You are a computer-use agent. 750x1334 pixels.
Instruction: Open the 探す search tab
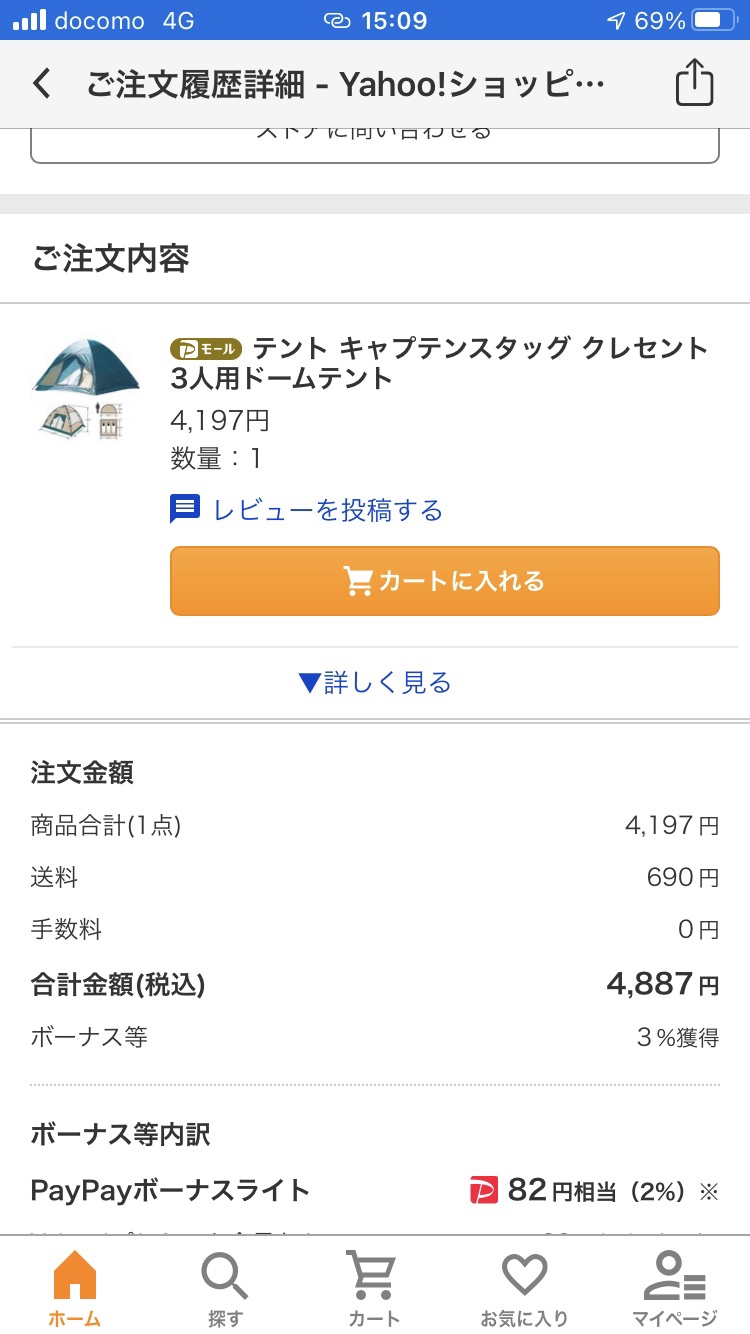tap(225, 1288)
